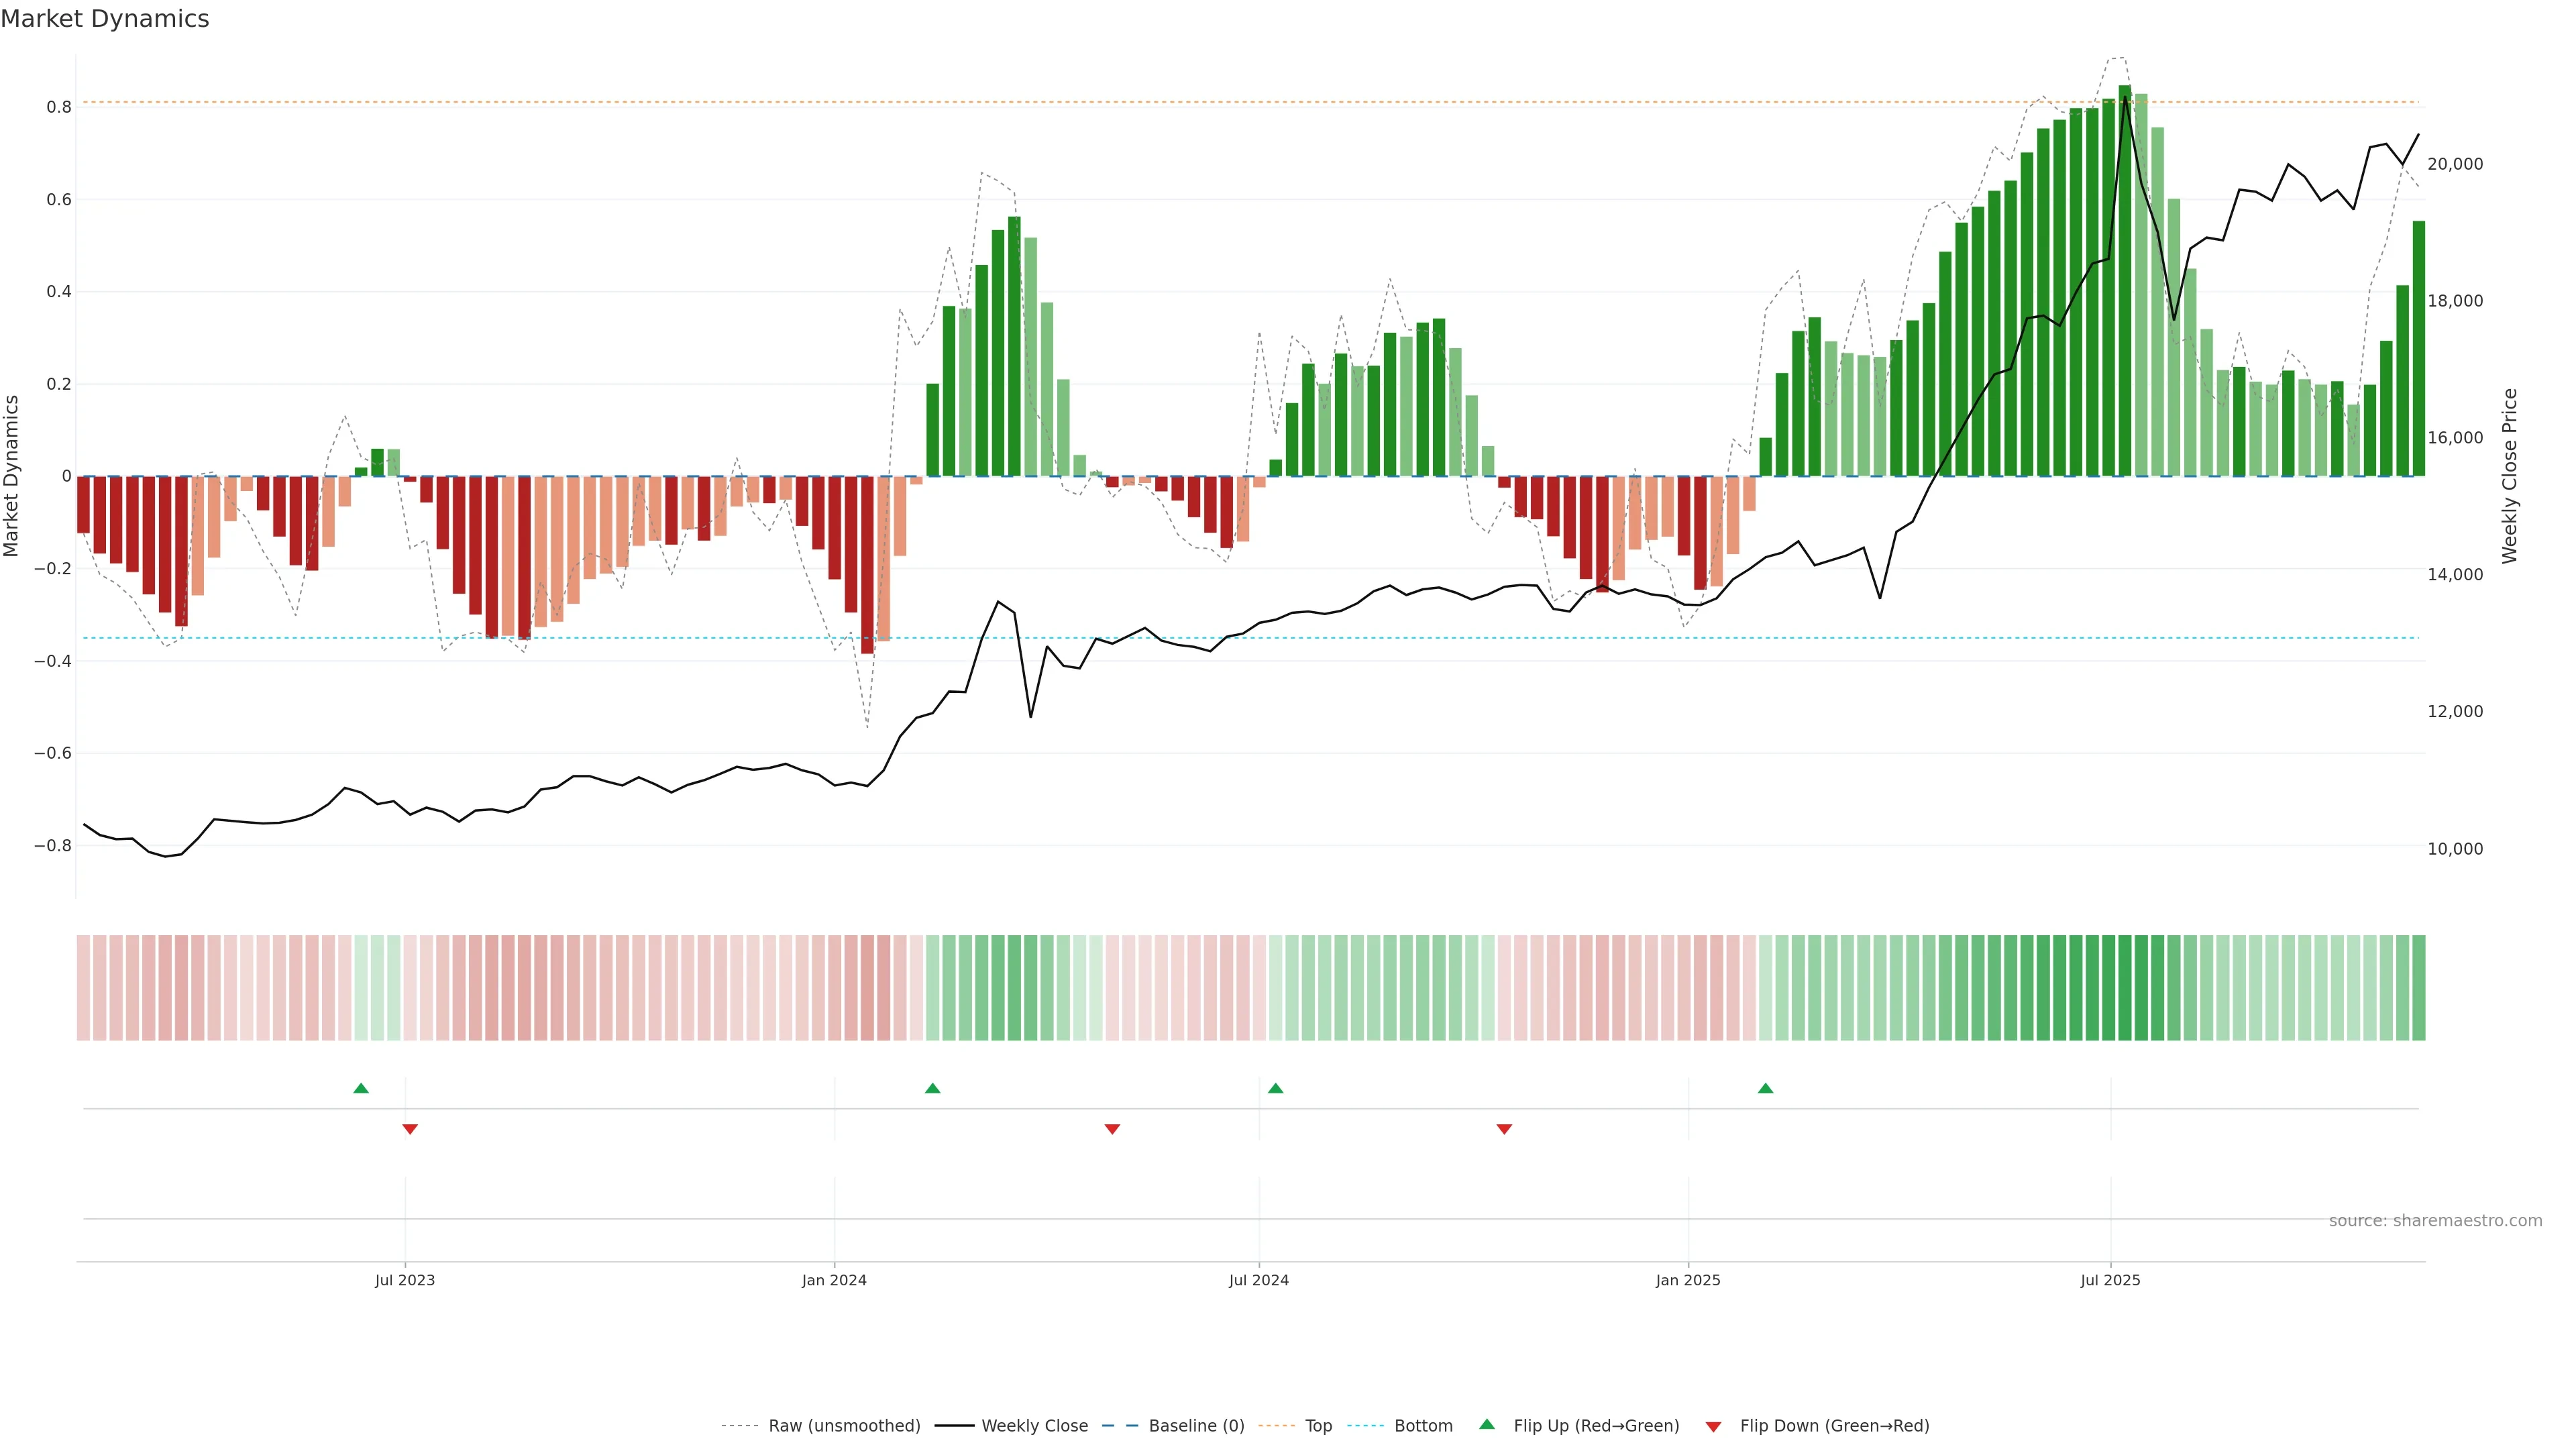Click the Flip Down marker just after Jul 2023
The image size is (2576, 1449).
click(410, 1129)
